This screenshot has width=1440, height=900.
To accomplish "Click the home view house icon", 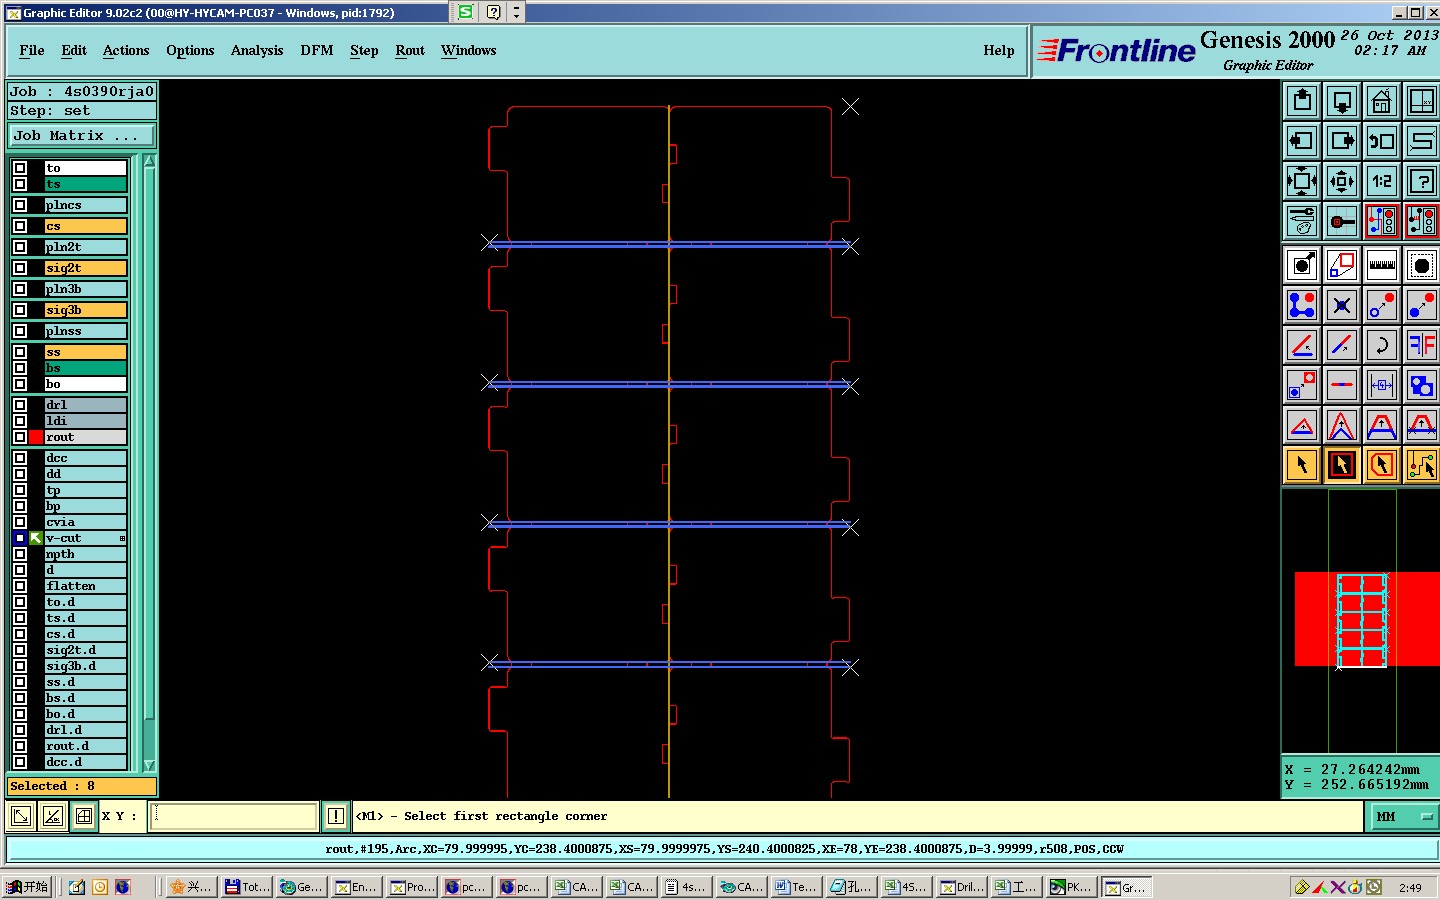I will [1382, 101].
